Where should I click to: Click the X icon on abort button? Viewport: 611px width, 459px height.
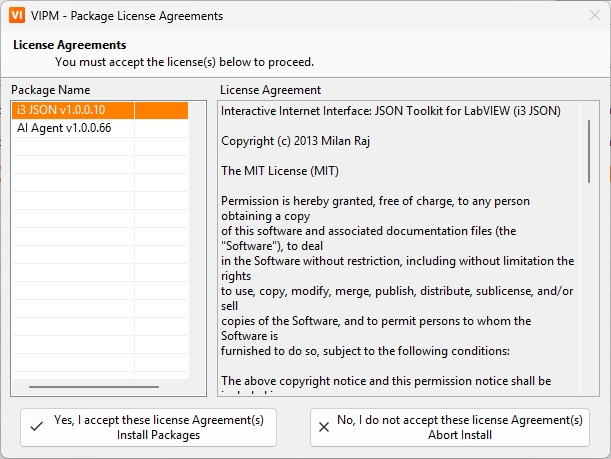324,427
